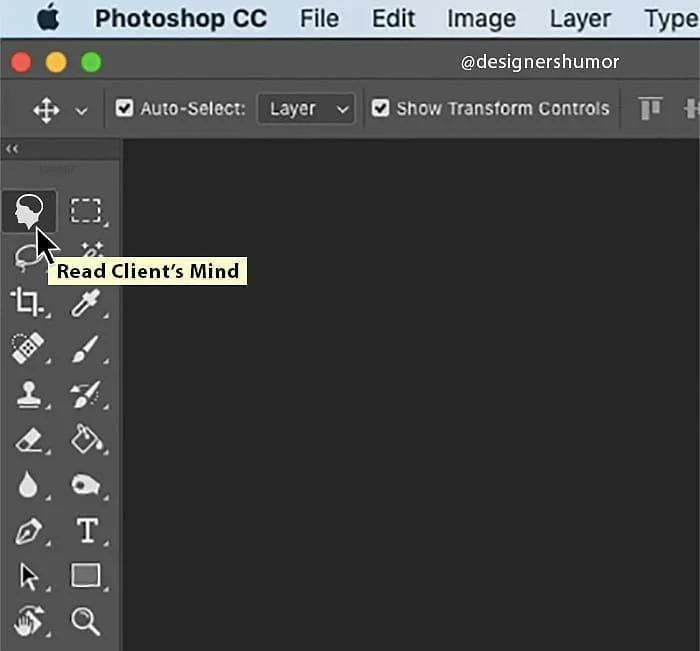Pick the Crop tool

pyautogui.click(x=27, y=302)
